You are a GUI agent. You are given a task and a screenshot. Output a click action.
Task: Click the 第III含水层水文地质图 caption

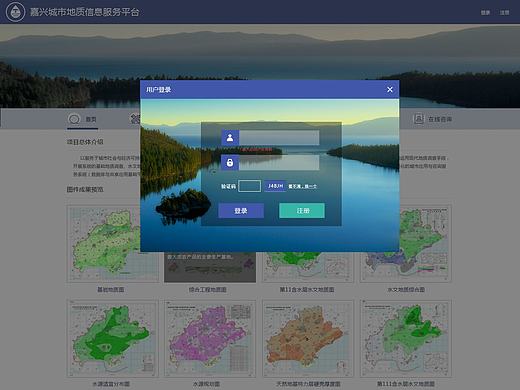(406, 384)
